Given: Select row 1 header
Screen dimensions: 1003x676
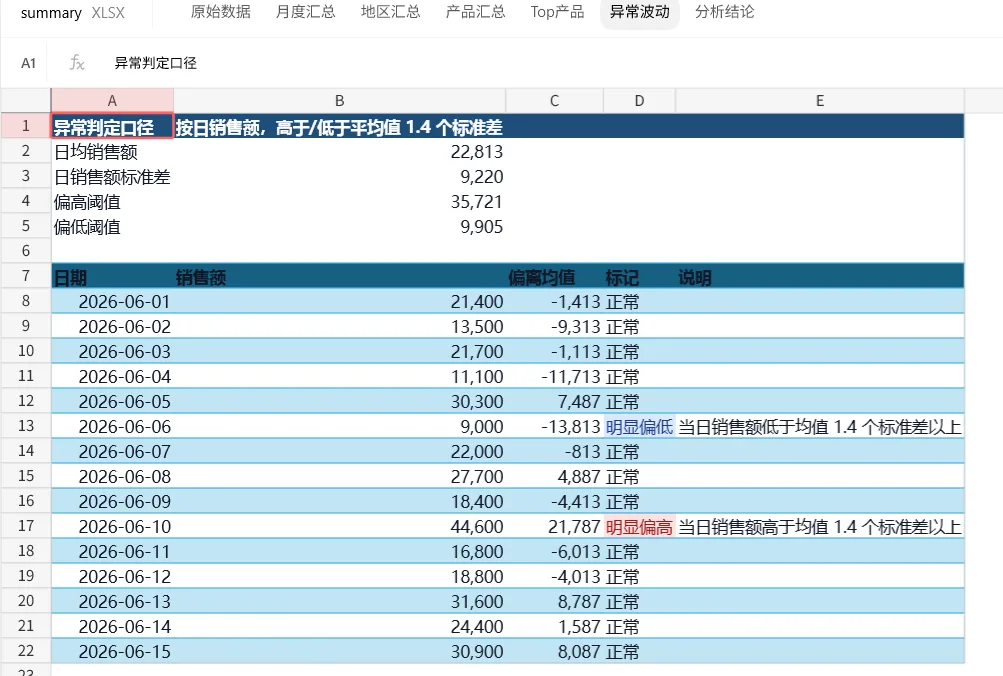Looking at the screenshot, I should coord(26,126).
